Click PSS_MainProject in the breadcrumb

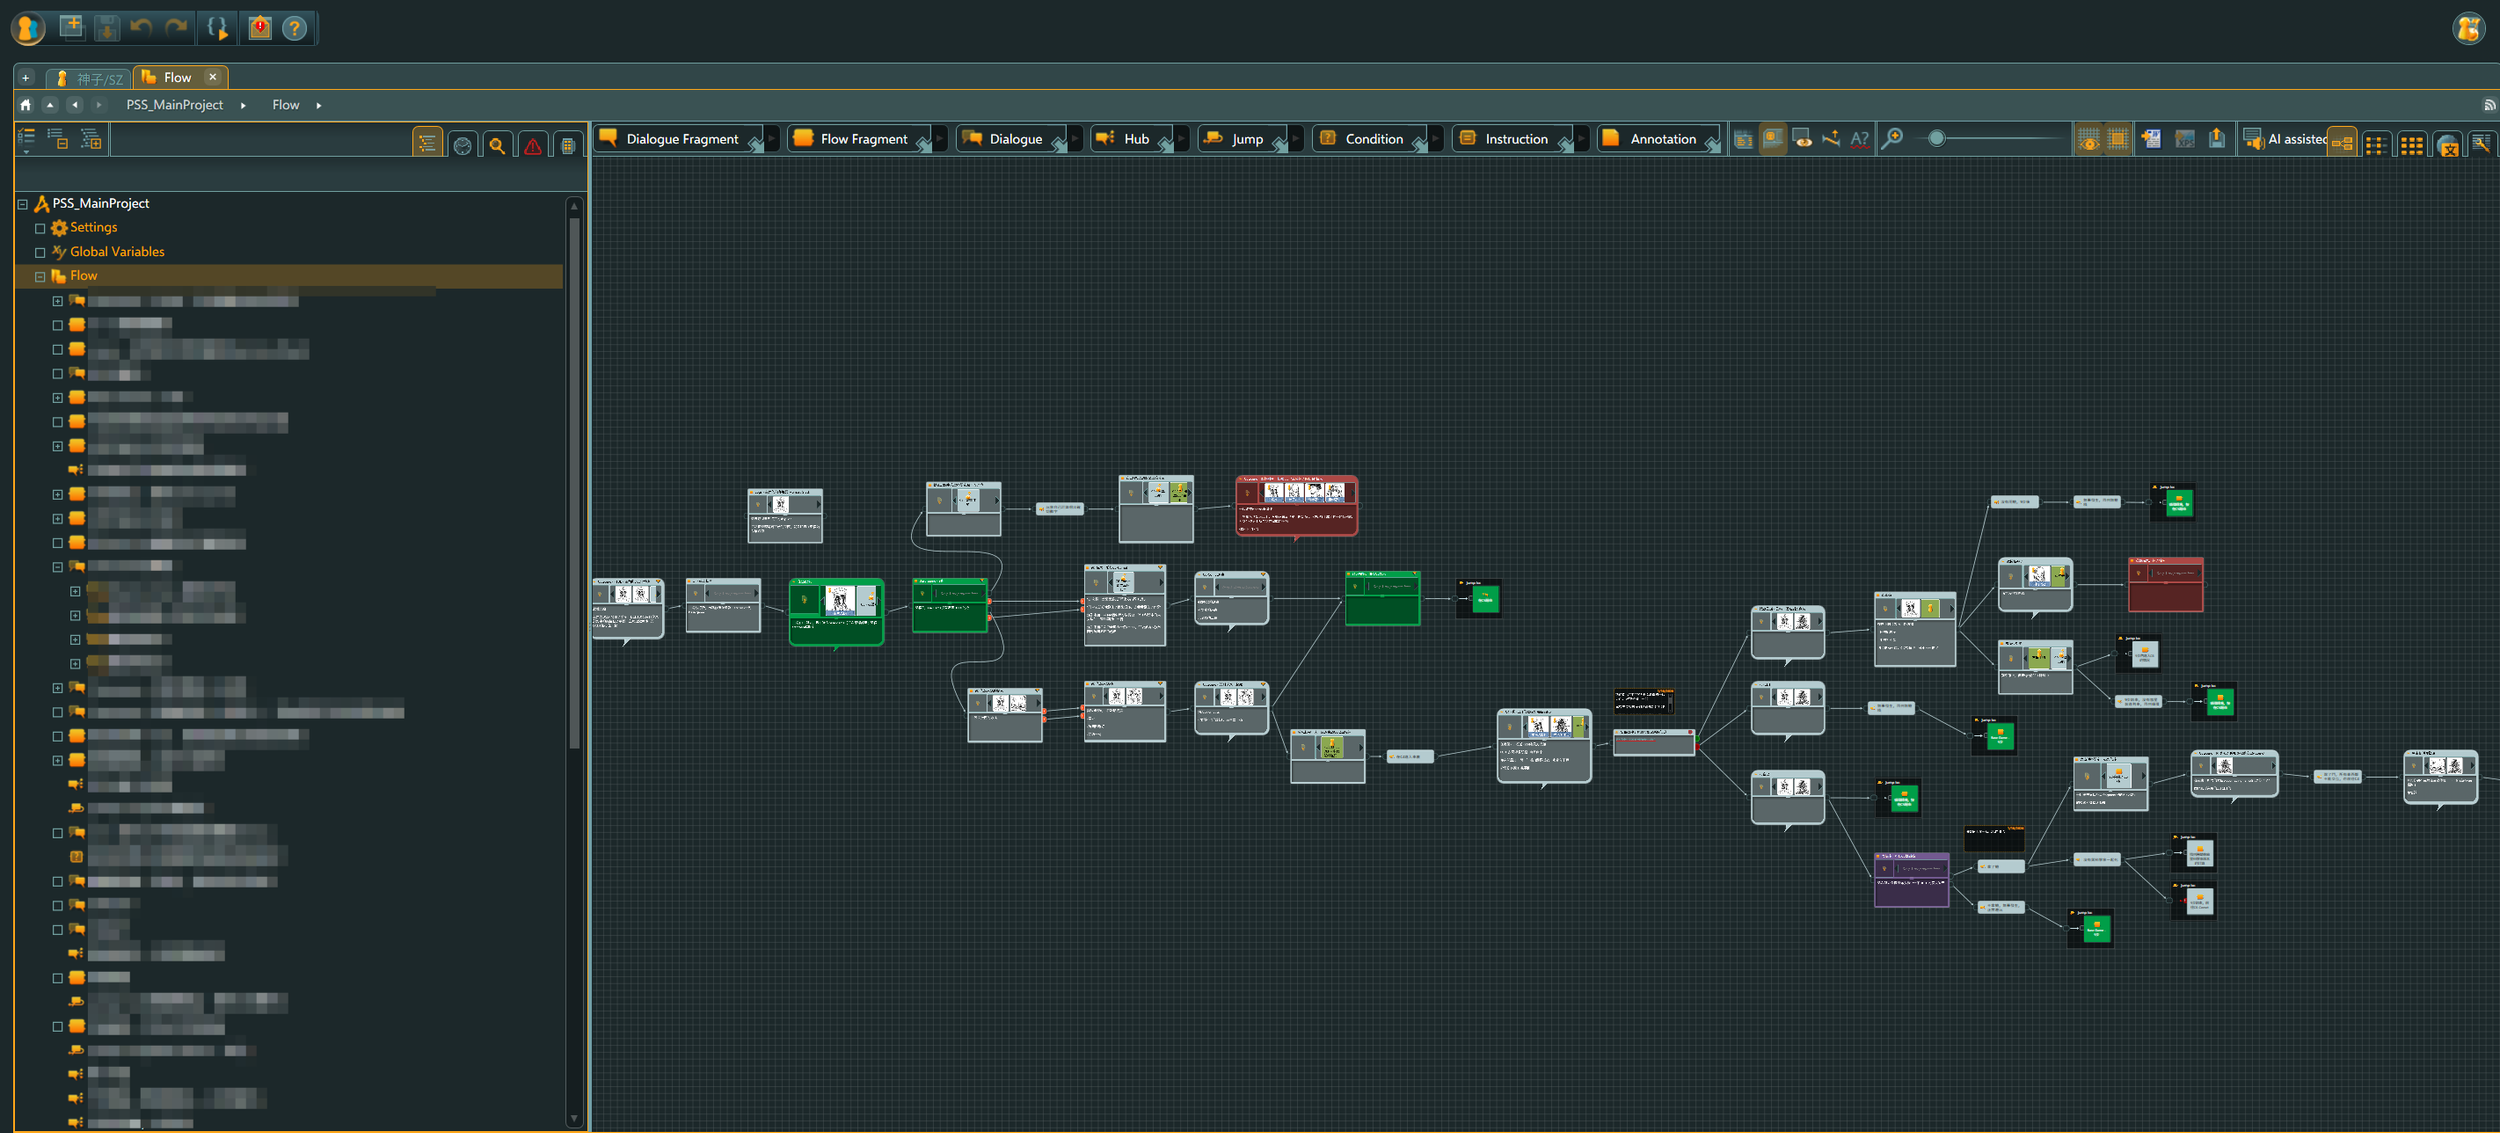point(174,105)
